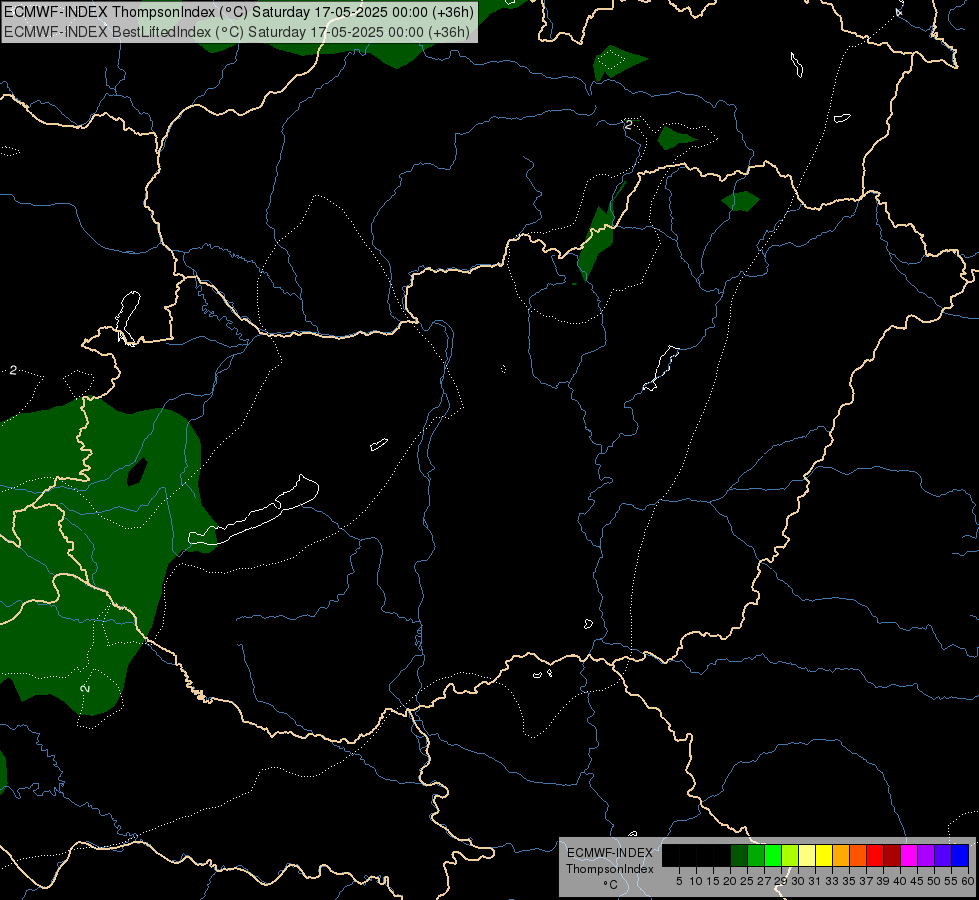This screenshot has width=979, height=900.
Task: Pick the pure yellow 31–33 legend swatch
Action: (x=824, y=855)
